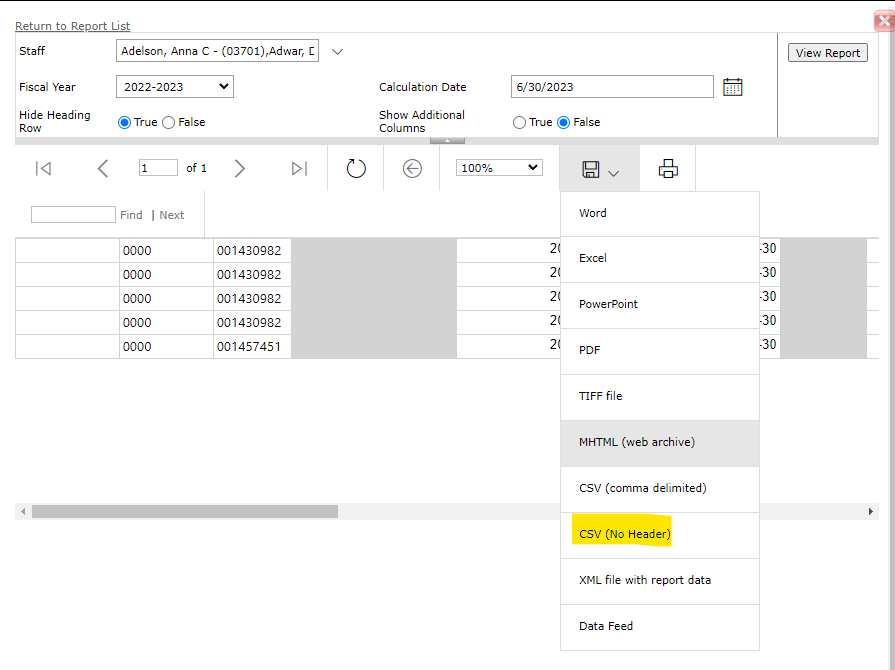Image resolution: width=895 pixels, height=670 pixels.
Task: Export as CSV (No Header)
Action: click(624, 534)
